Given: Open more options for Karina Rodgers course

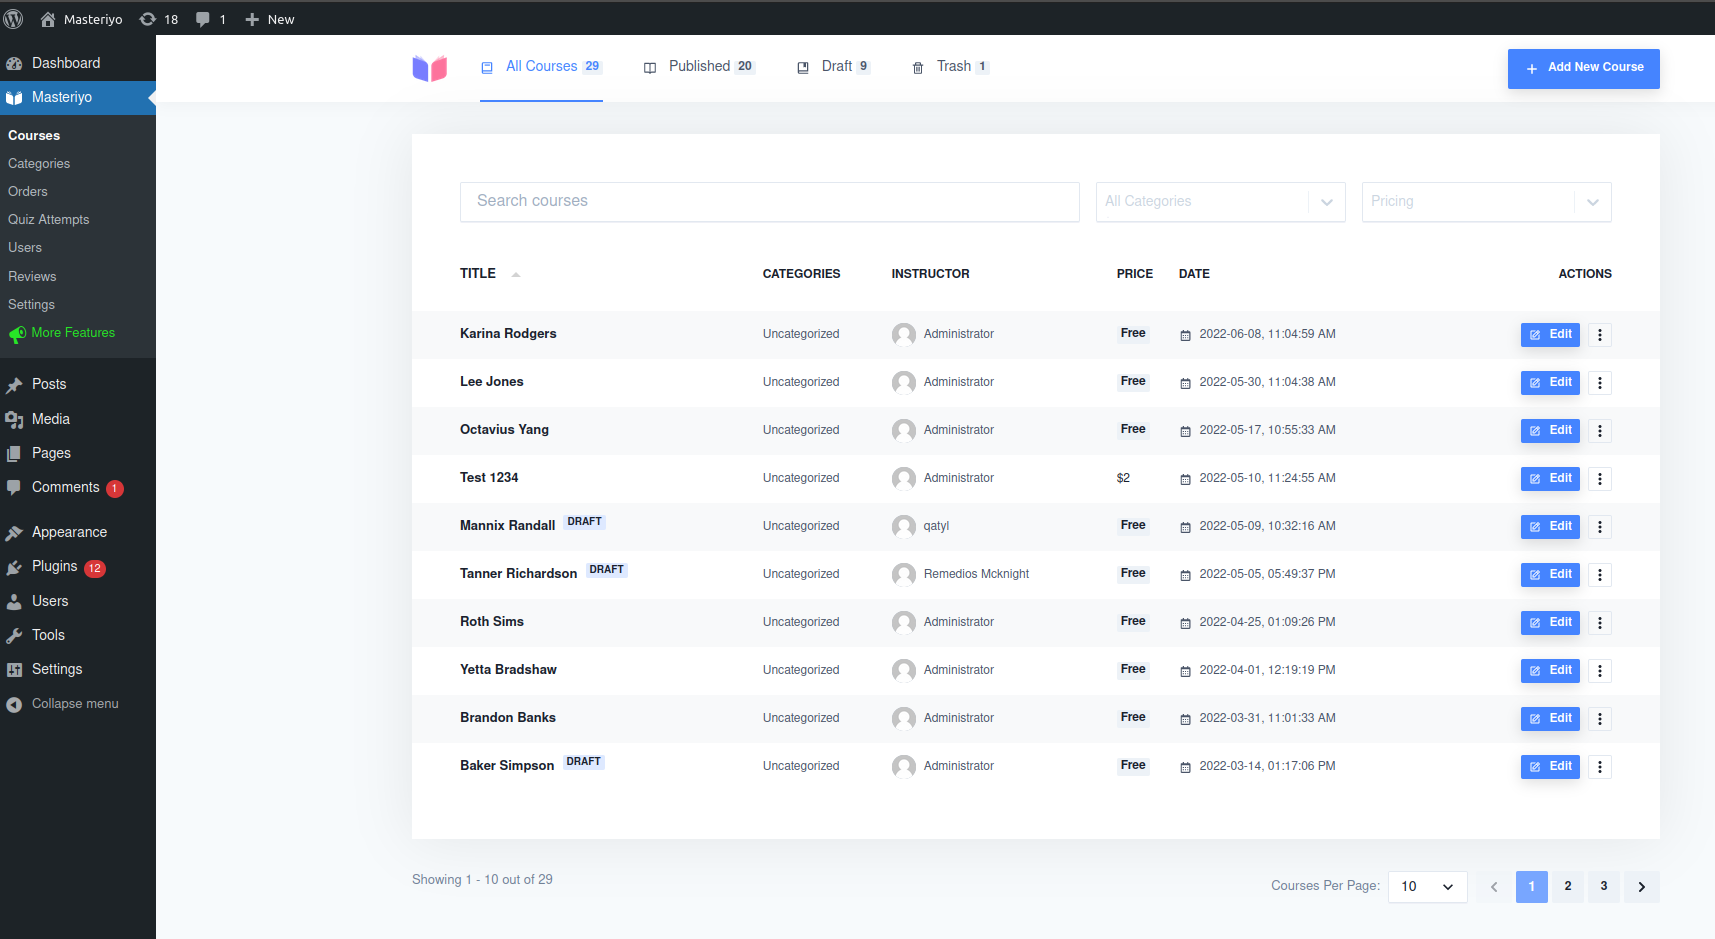Looking at the screenshot, I should [x=1599, y=335].
